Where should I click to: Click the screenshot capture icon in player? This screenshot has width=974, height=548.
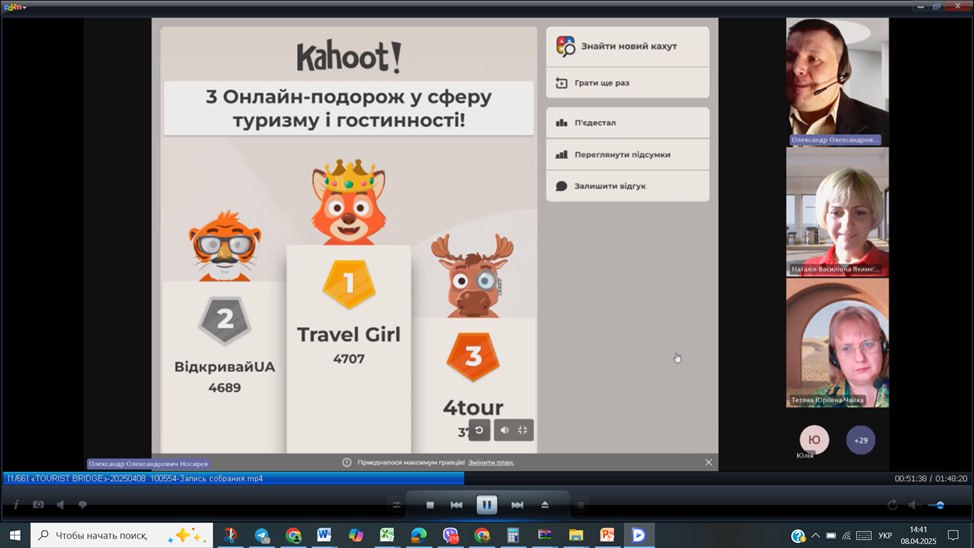pyautogui.click(x=39, y=505)
